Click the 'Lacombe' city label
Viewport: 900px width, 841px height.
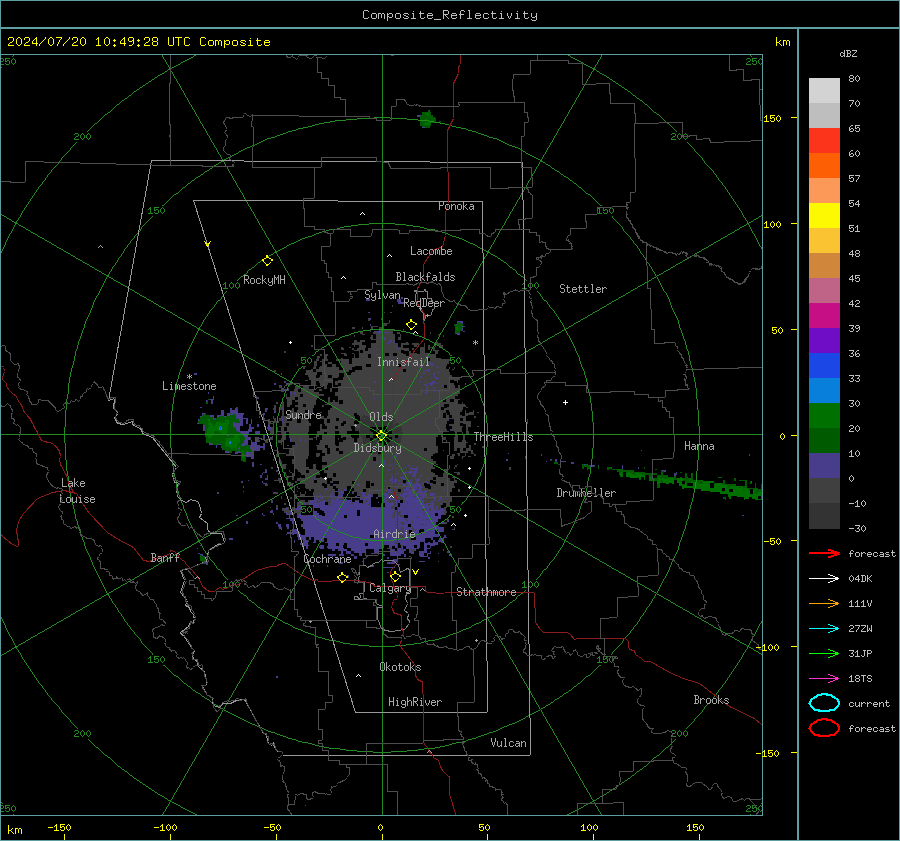[x=431, y=251]
